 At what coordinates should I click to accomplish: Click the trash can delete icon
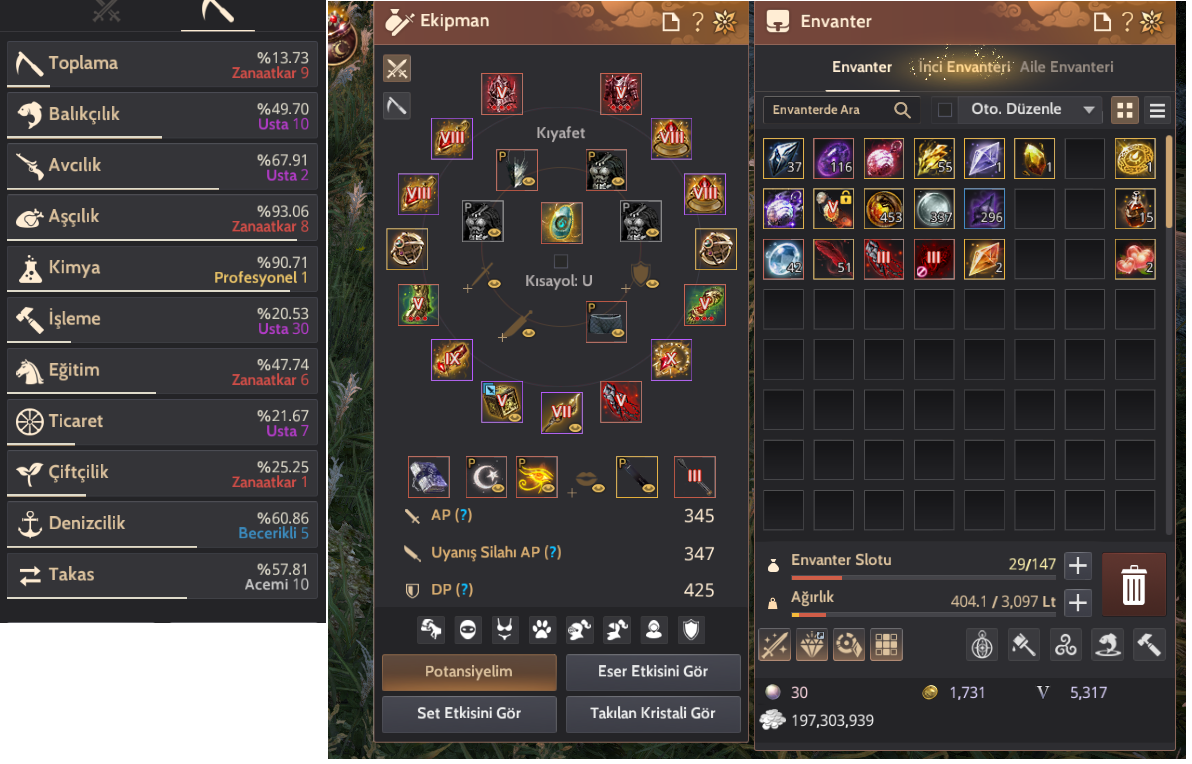click(1133, 585)
